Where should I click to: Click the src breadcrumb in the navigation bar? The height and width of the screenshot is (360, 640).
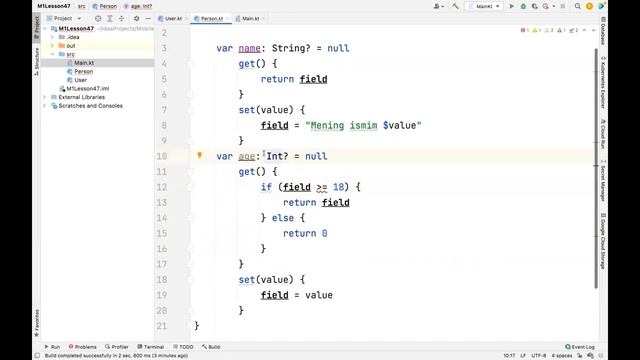pos(82,6)
